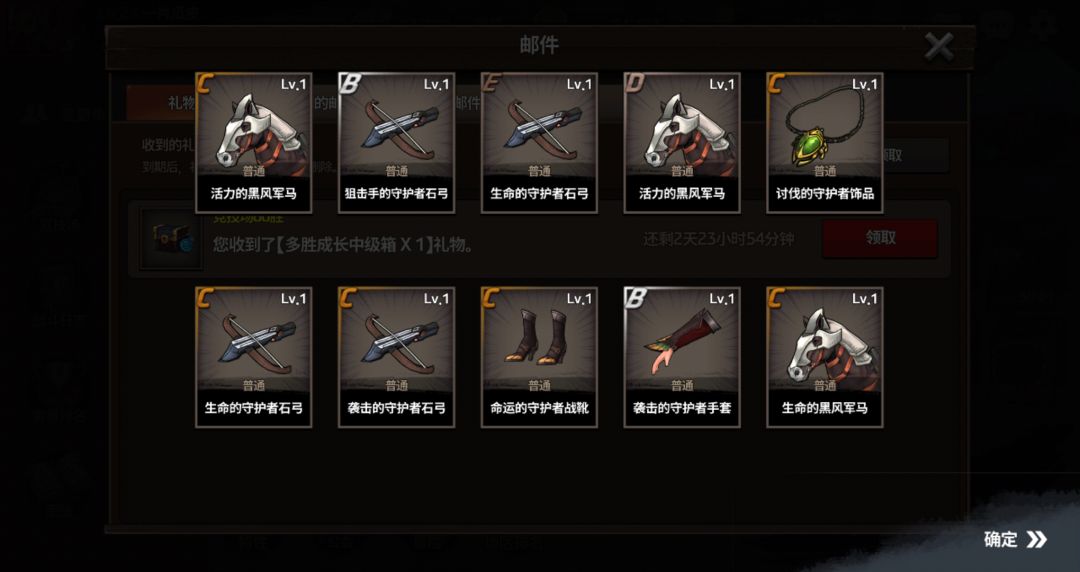Claim the 多胜成长中级箱 gift with 领取

(x=880, y=238)
